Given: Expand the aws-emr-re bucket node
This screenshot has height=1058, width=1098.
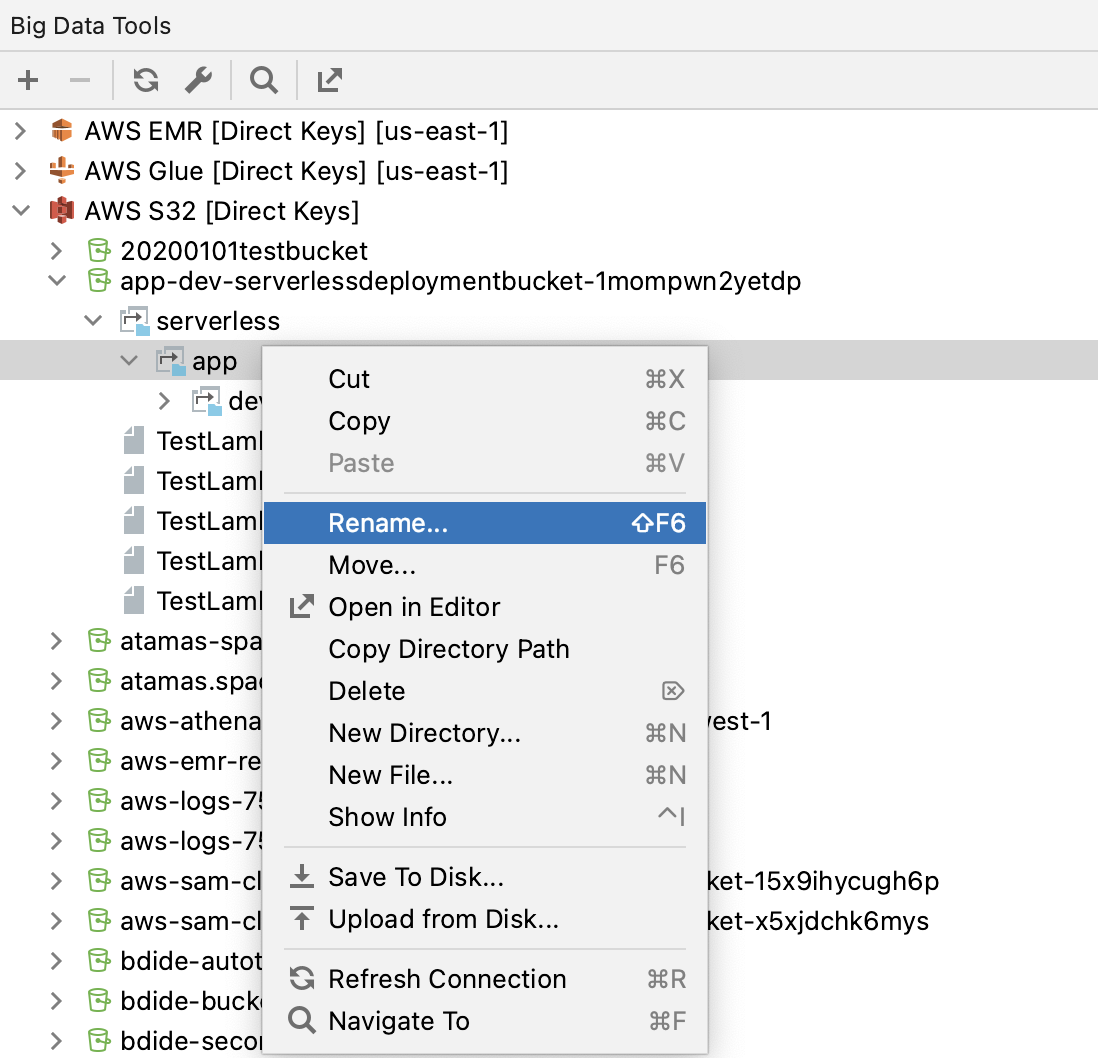Looking at the screenshot, I should (57, 760).
